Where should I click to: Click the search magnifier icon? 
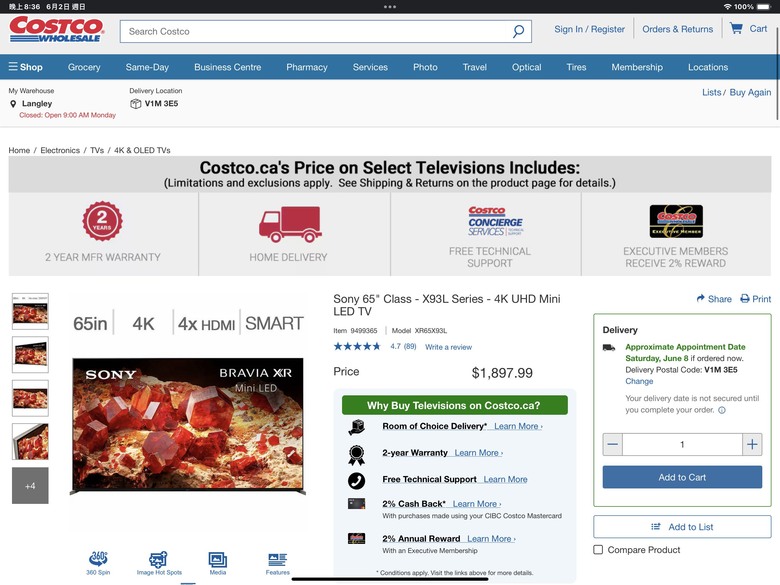pos(518,31)
